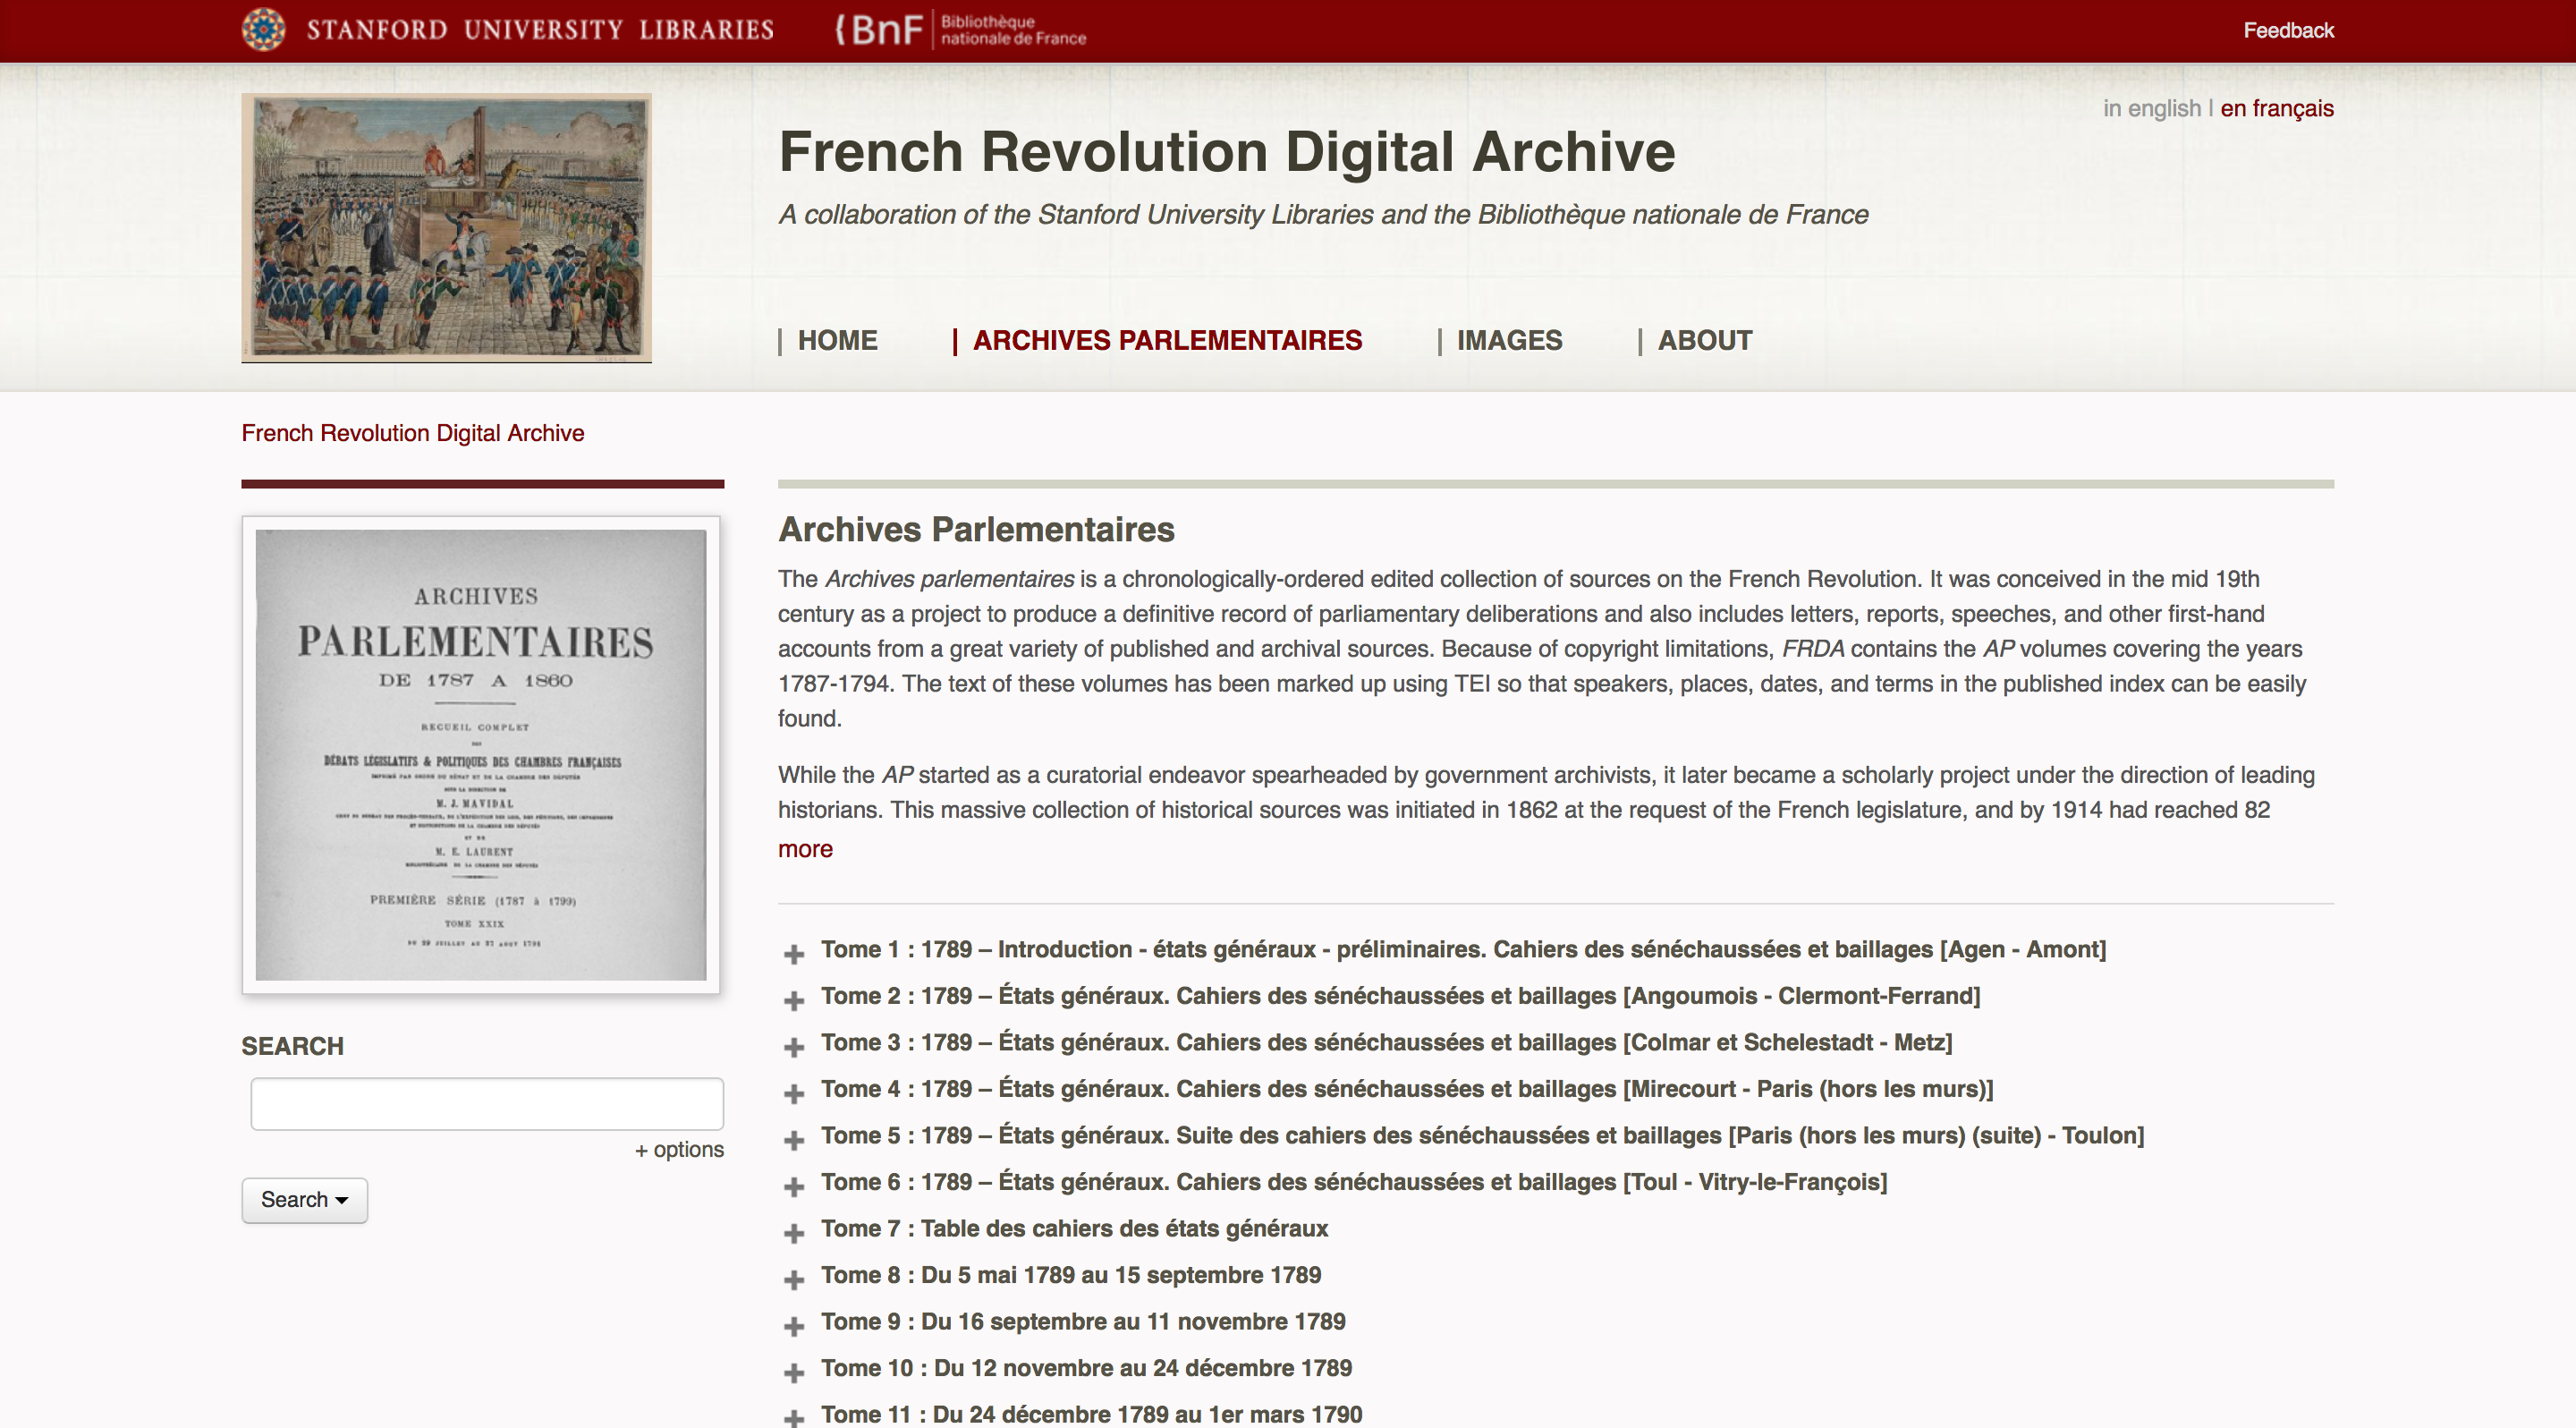
Task: Click plus icon beside Tome 9
Action: 794,1325
